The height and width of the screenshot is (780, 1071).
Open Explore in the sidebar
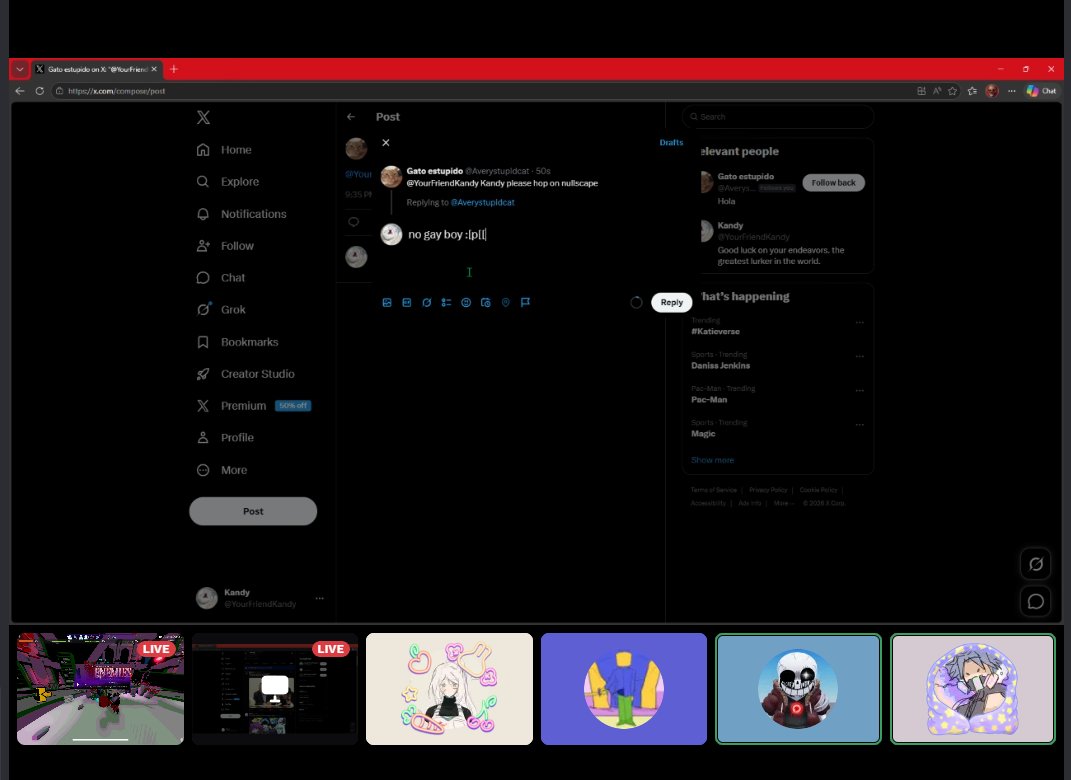227,182
